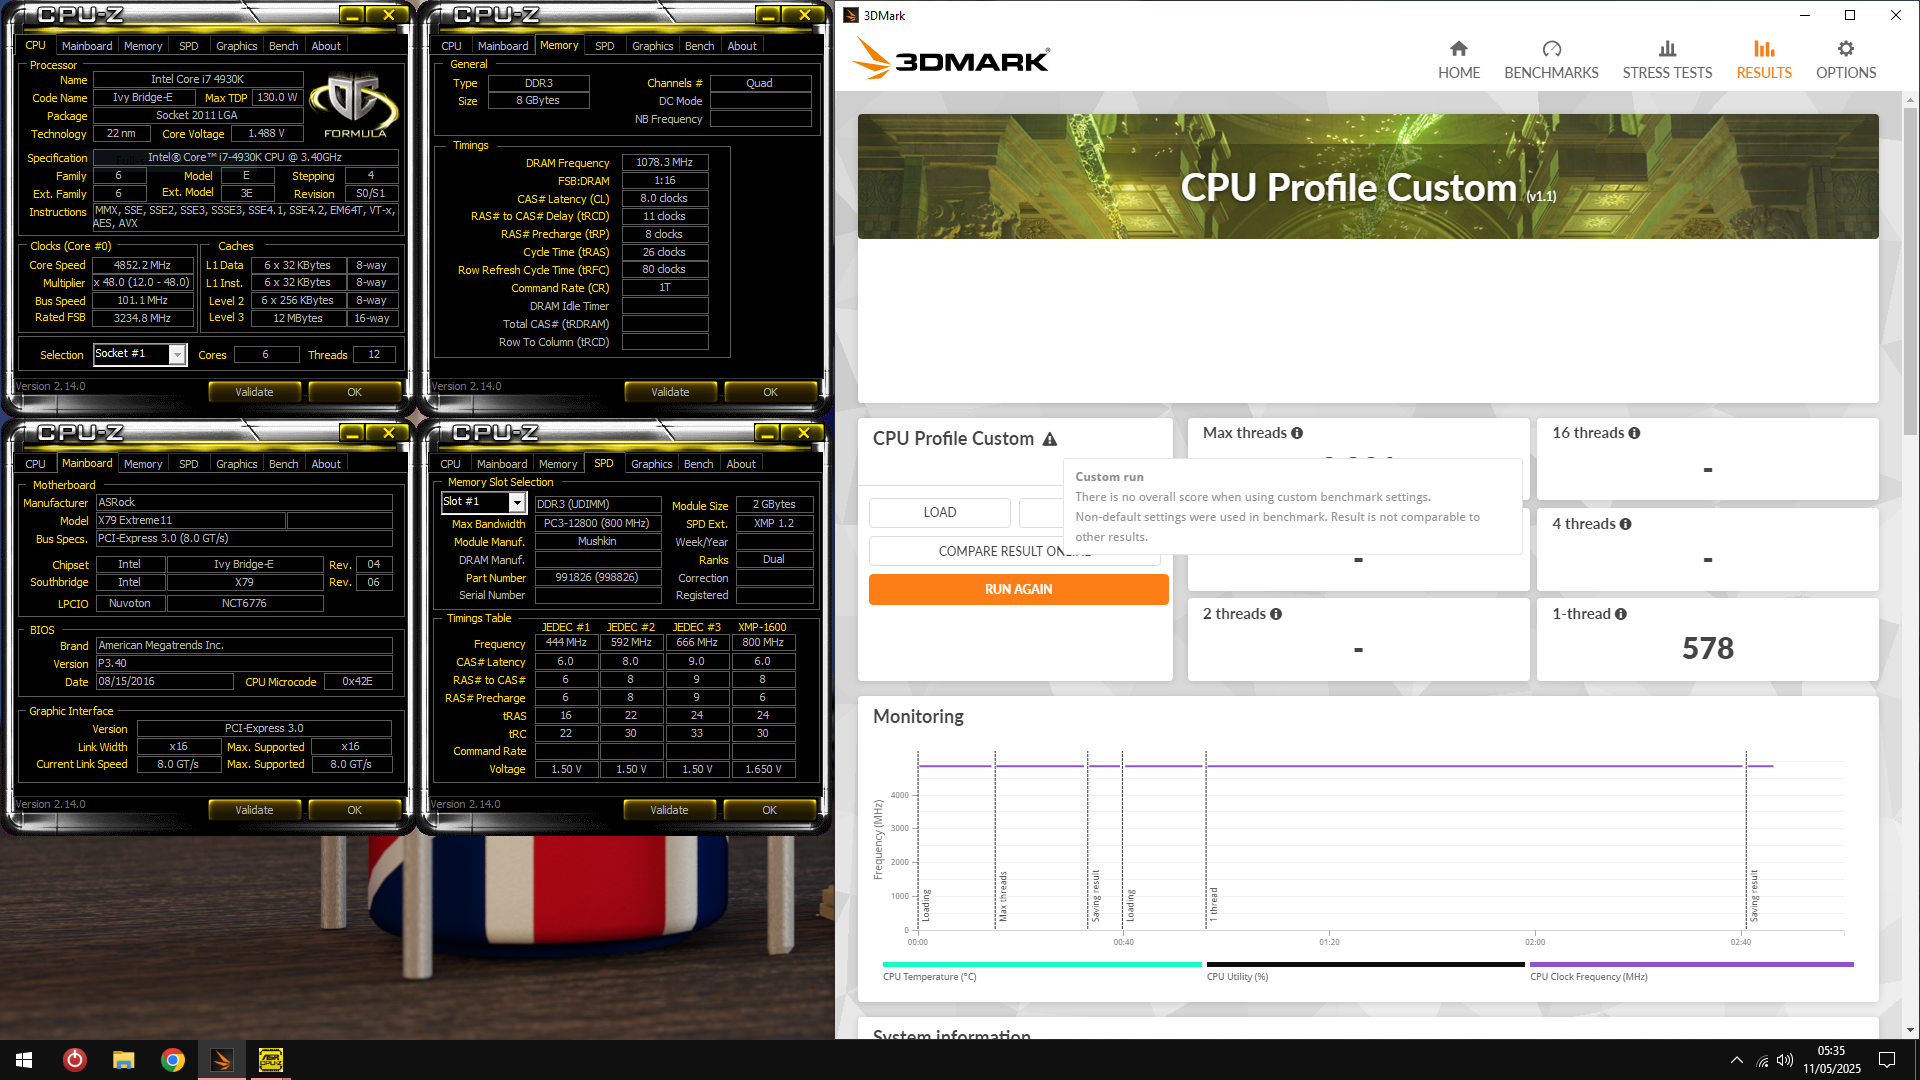Toggle CPU Temperature legend in Monitoring chart
1920x1080 pixels.
click(x=1041, y=971)
